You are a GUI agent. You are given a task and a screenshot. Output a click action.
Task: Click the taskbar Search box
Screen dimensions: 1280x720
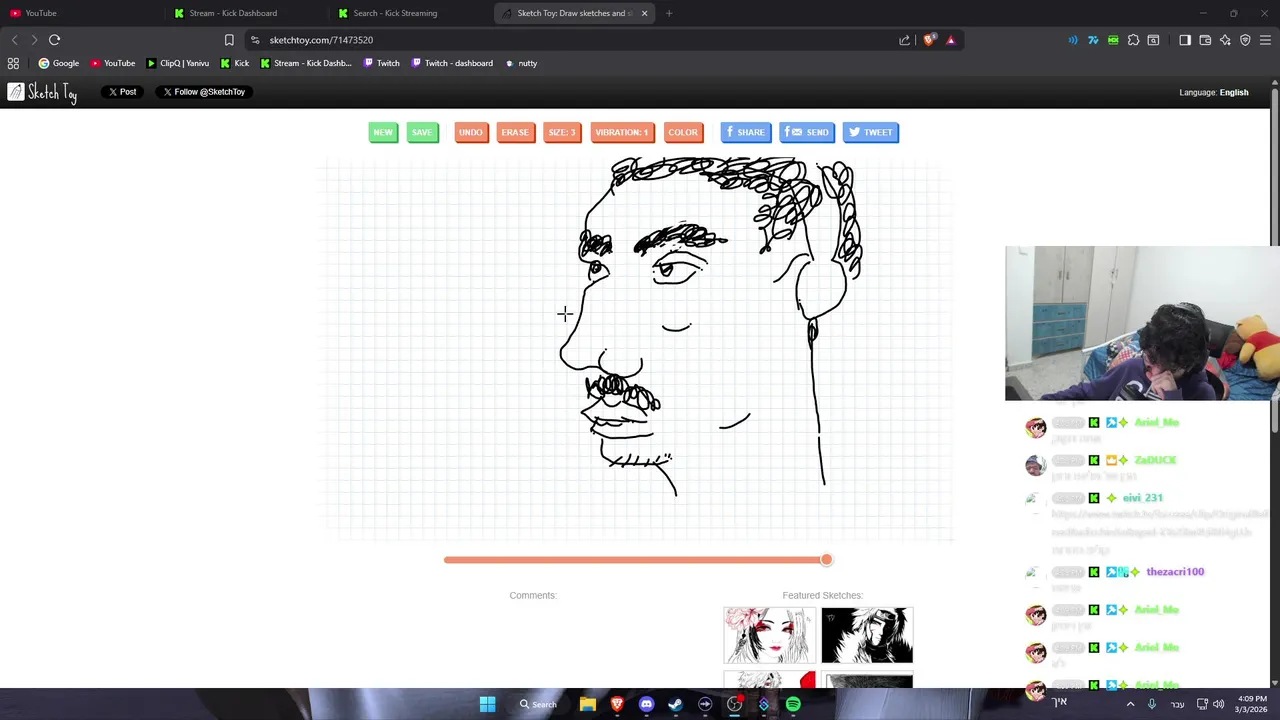point(538,704)
